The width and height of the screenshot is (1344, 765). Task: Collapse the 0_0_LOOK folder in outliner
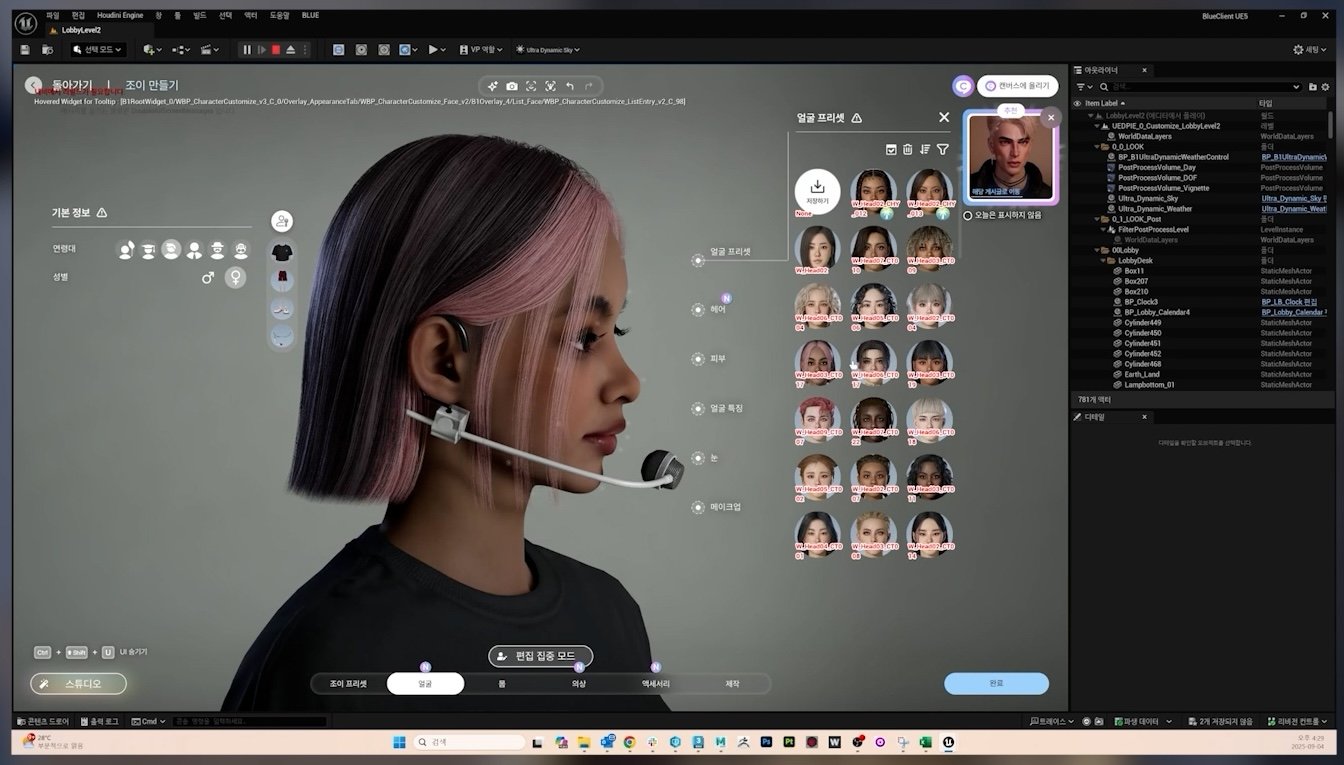point(1098,147)
